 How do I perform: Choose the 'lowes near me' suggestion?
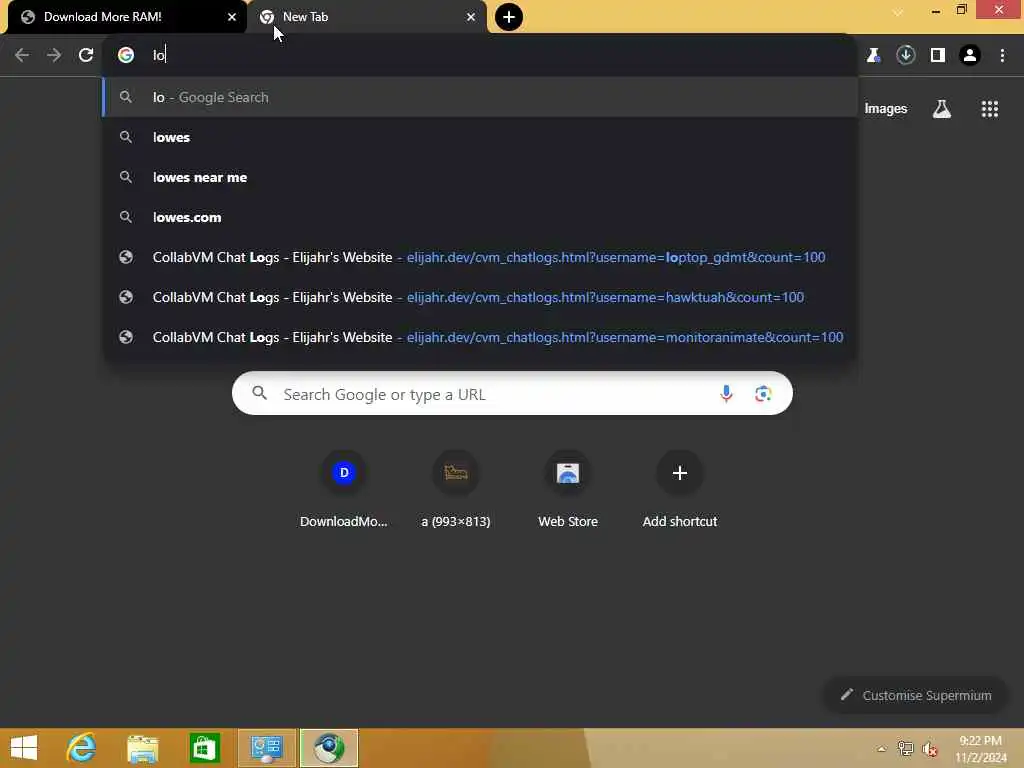coord(480,177)
